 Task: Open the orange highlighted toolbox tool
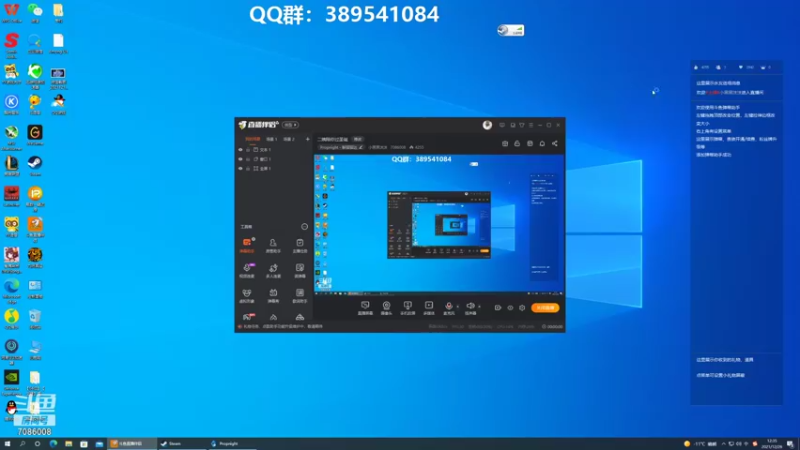tap(247, 245)
